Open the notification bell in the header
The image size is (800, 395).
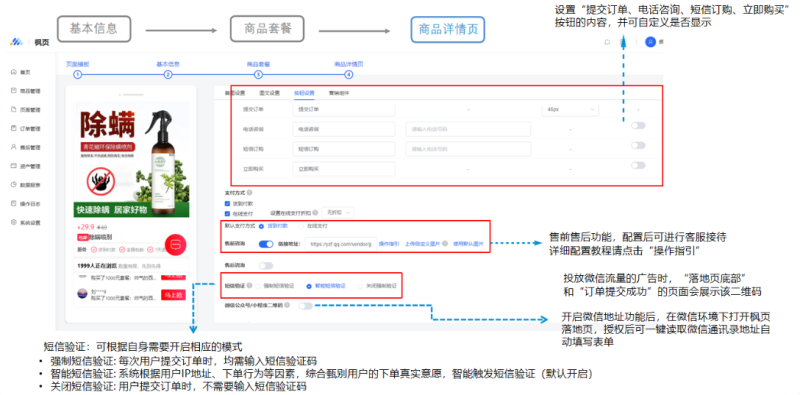(607, 42)
